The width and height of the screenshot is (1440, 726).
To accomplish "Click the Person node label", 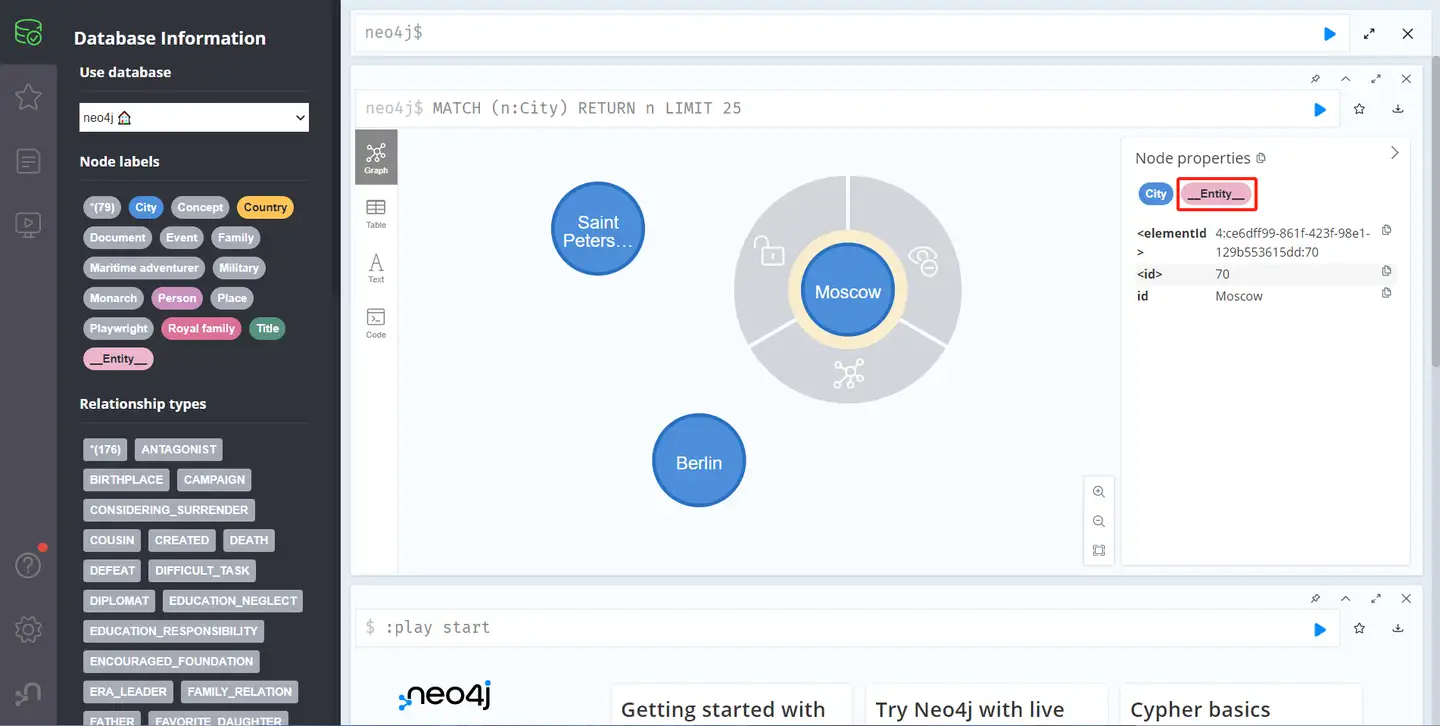I will tap(177, 298).
